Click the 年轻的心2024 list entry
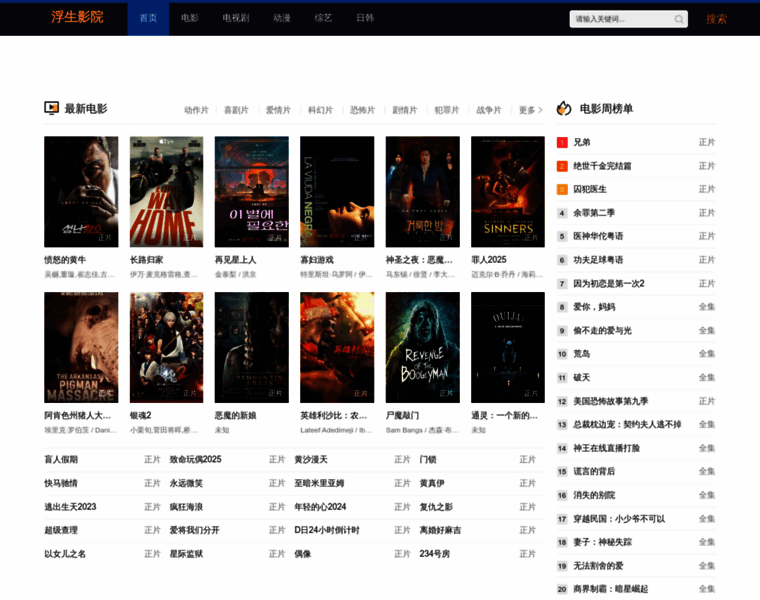This screenshot has width=760, height=600. coord(320,507)
